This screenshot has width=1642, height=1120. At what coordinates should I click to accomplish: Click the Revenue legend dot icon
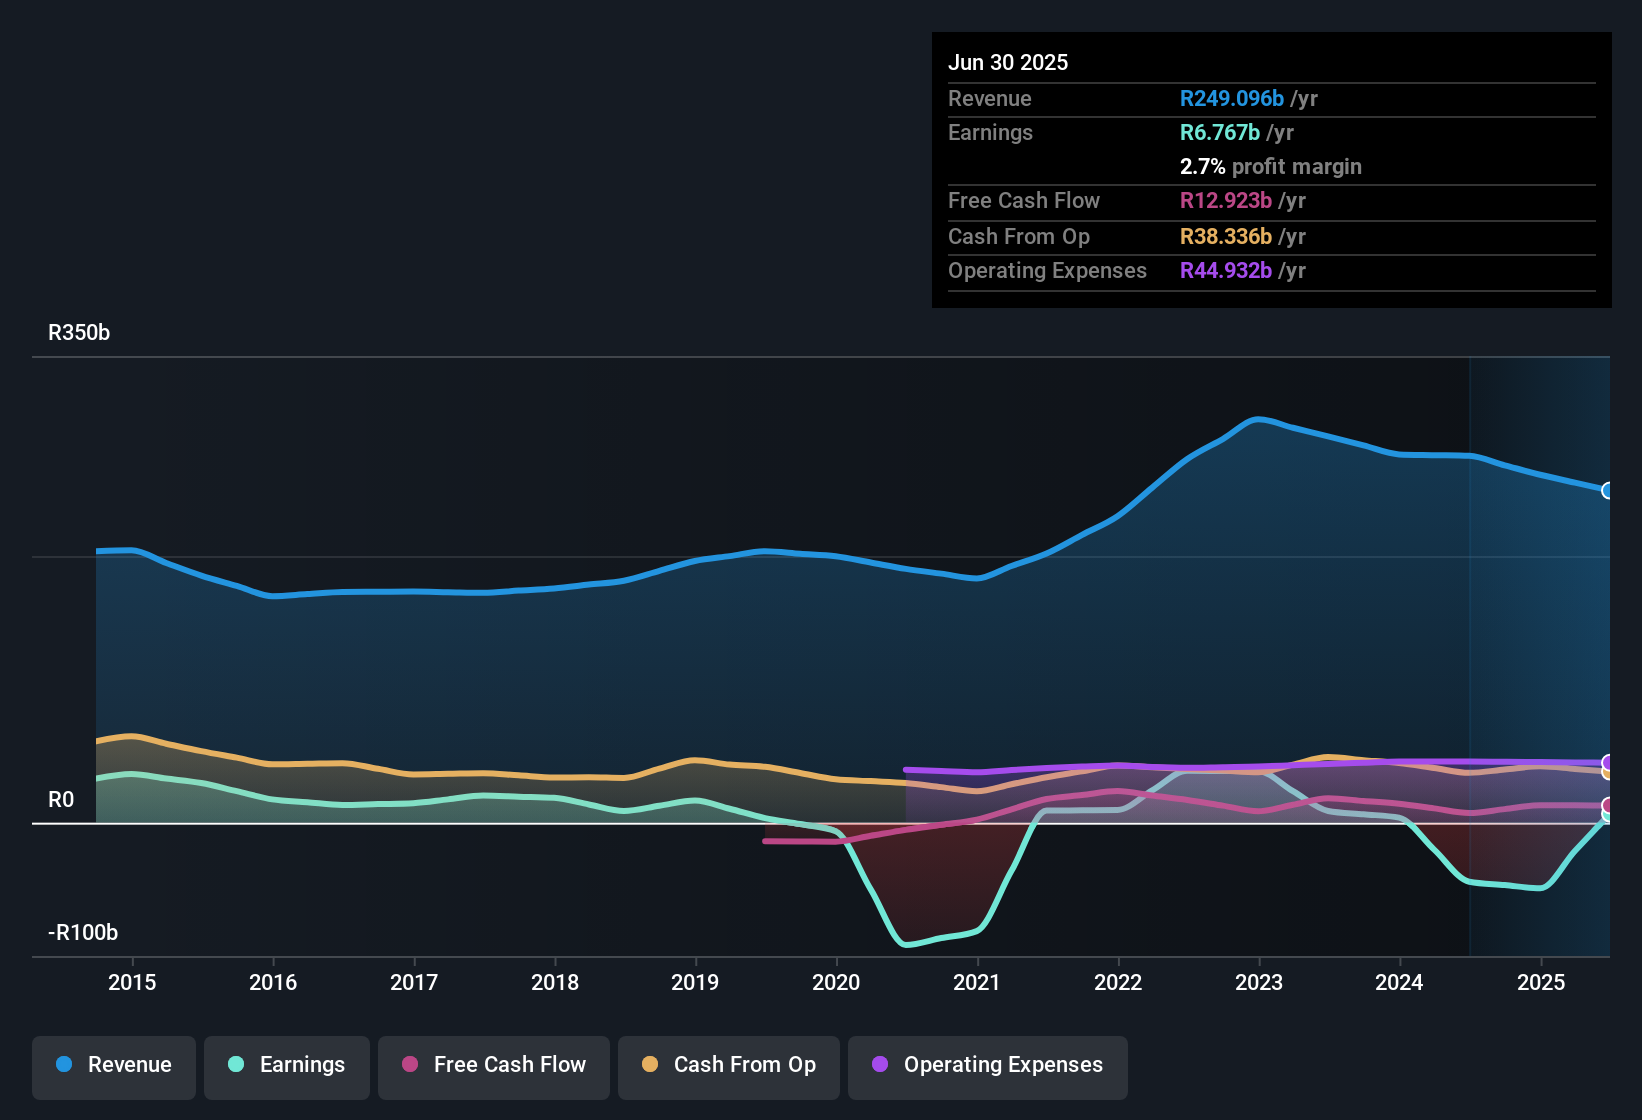pos(63,1065)
